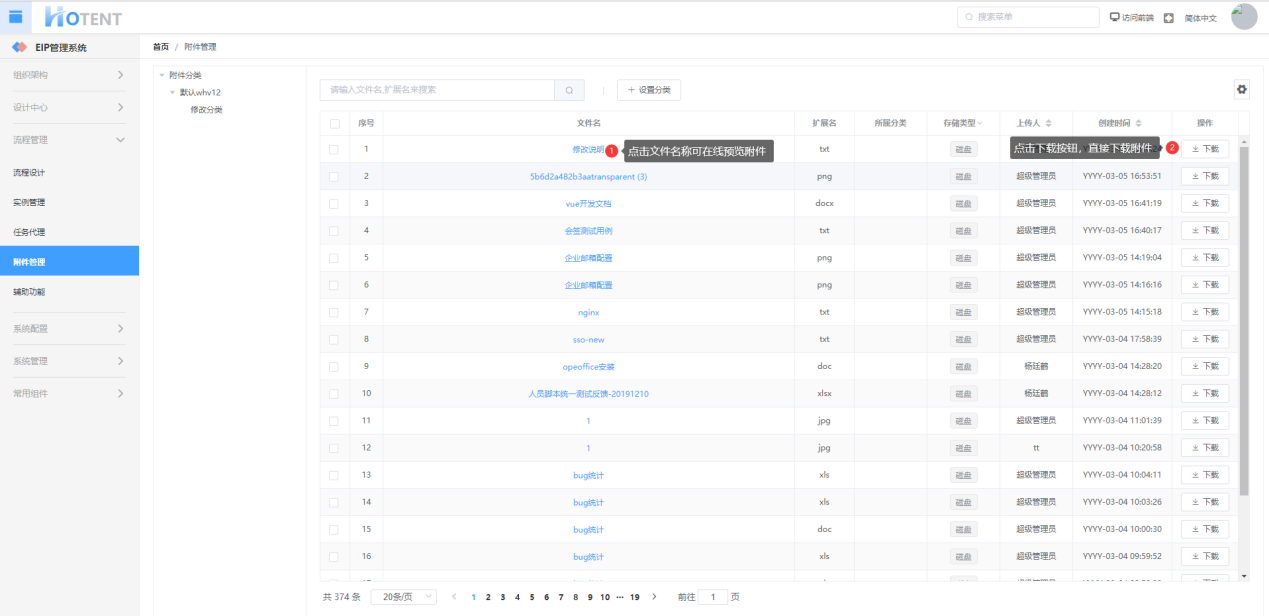This screenshot has width=1269, height=616.
Task: Focus the 前往 page number input
Action: click(x=712, y=597)
